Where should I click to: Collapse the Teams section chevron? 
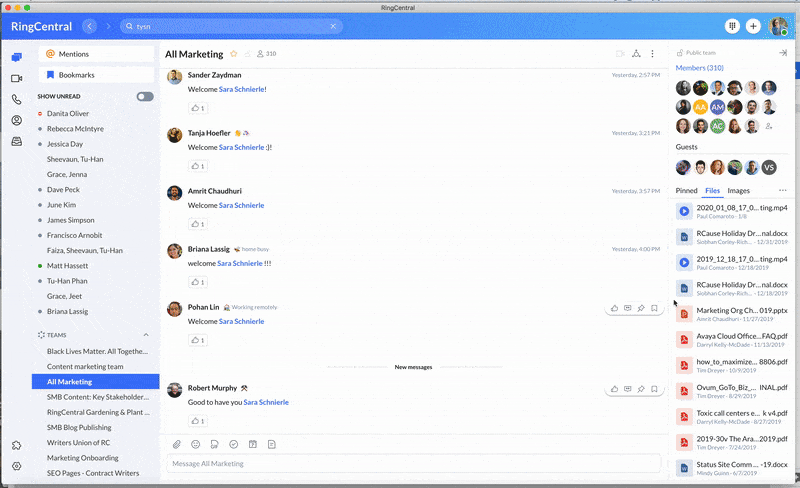(146, 334)
